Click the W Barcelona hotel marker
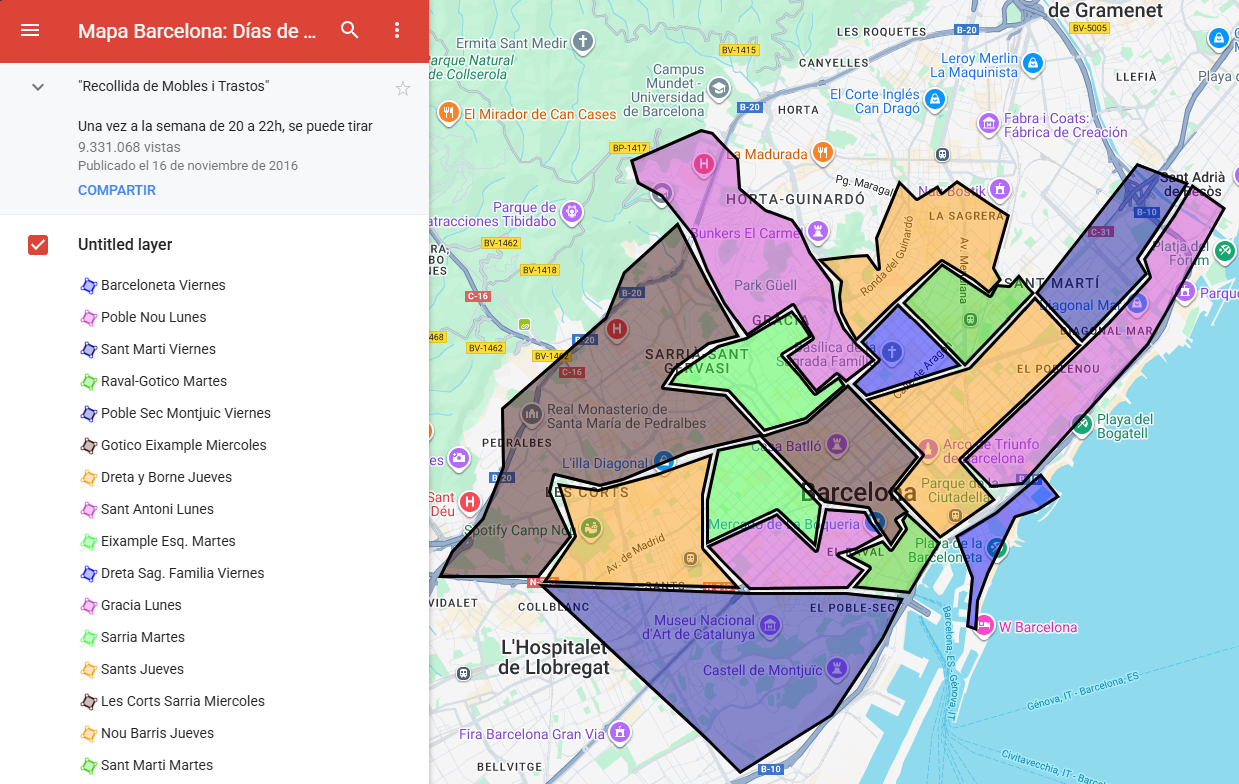This screenshot has width=1239, height=784. 984,627
